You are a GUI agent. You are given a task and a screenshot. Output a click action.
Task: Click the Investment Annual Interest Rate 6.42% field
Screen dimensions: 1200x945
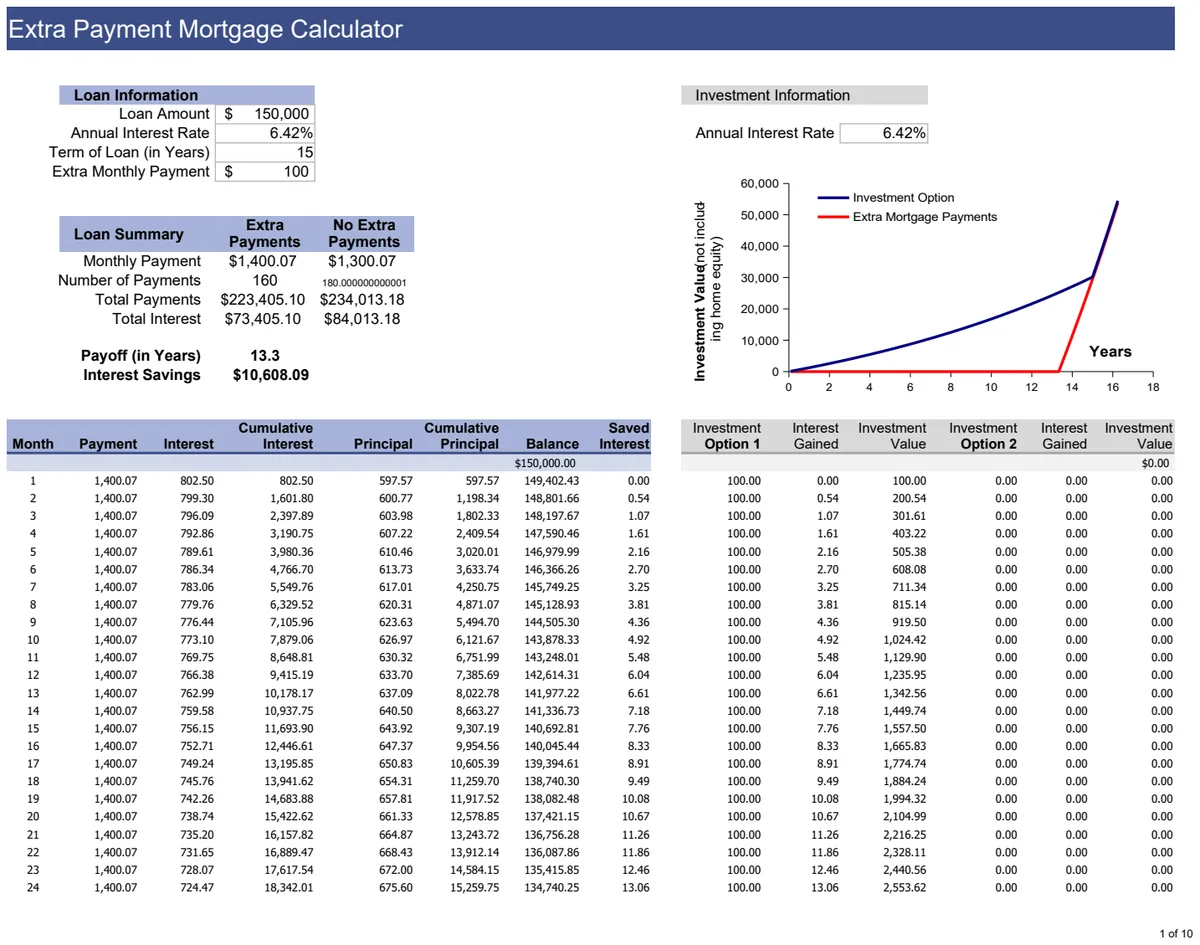[x=884, y=133]
